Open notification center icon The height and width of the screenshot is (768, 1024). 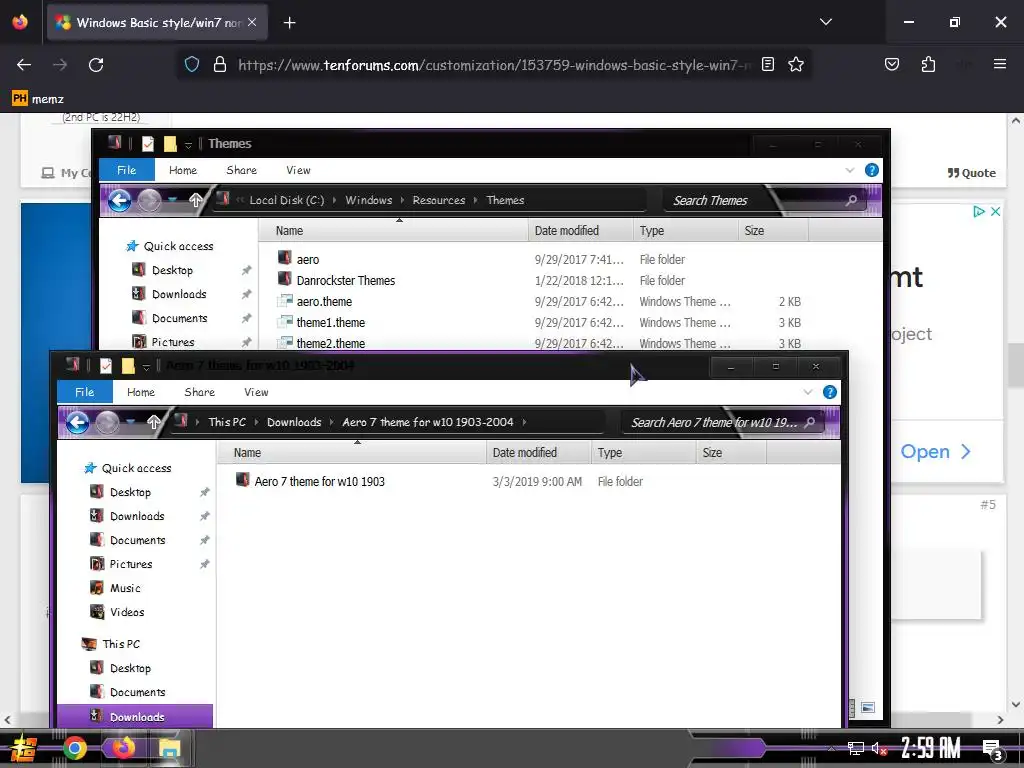[992, 748]
